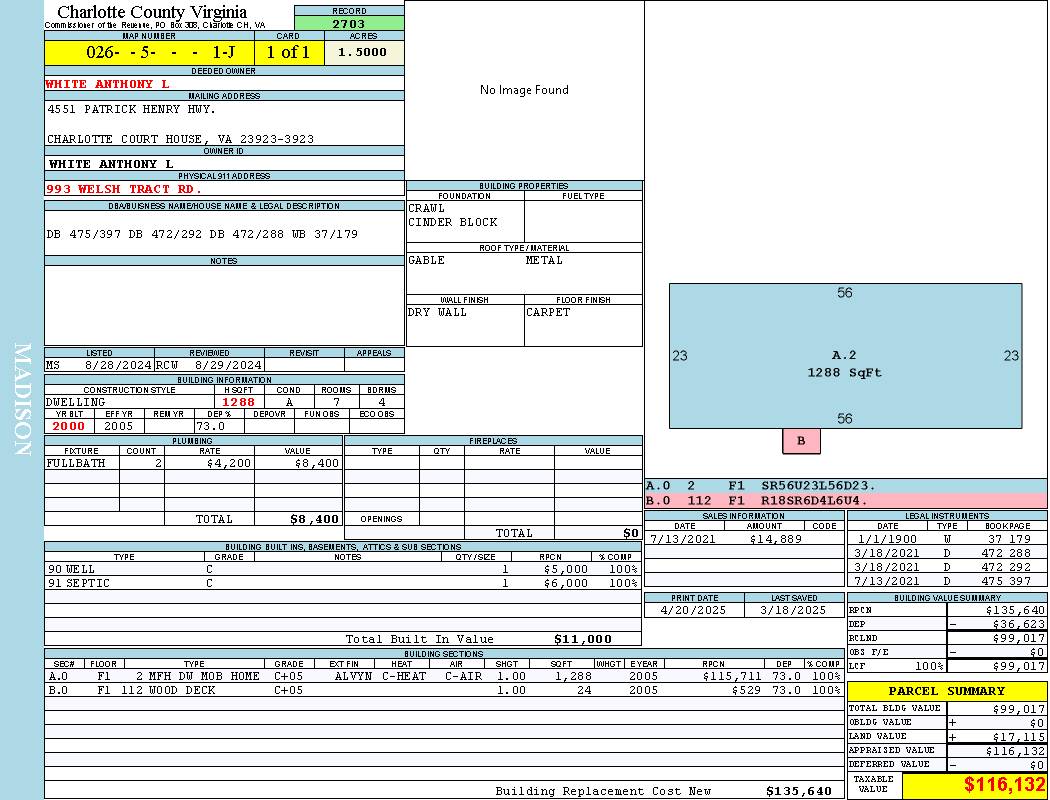Select the A.0 sketch vector row
The height and width of the screenshot is (800, 1050).
tap(845, 485)
